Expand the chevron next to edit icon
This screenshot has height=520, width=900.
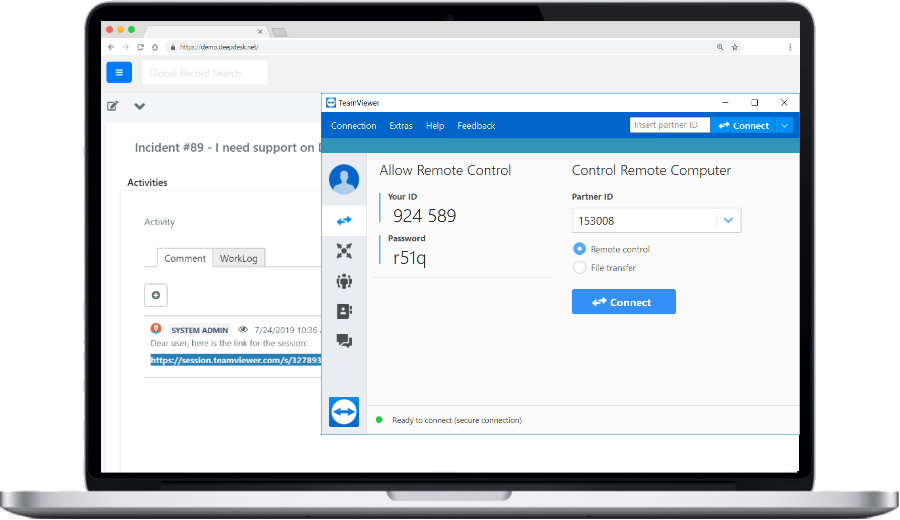pyautogui.click(x=139, y=106)
